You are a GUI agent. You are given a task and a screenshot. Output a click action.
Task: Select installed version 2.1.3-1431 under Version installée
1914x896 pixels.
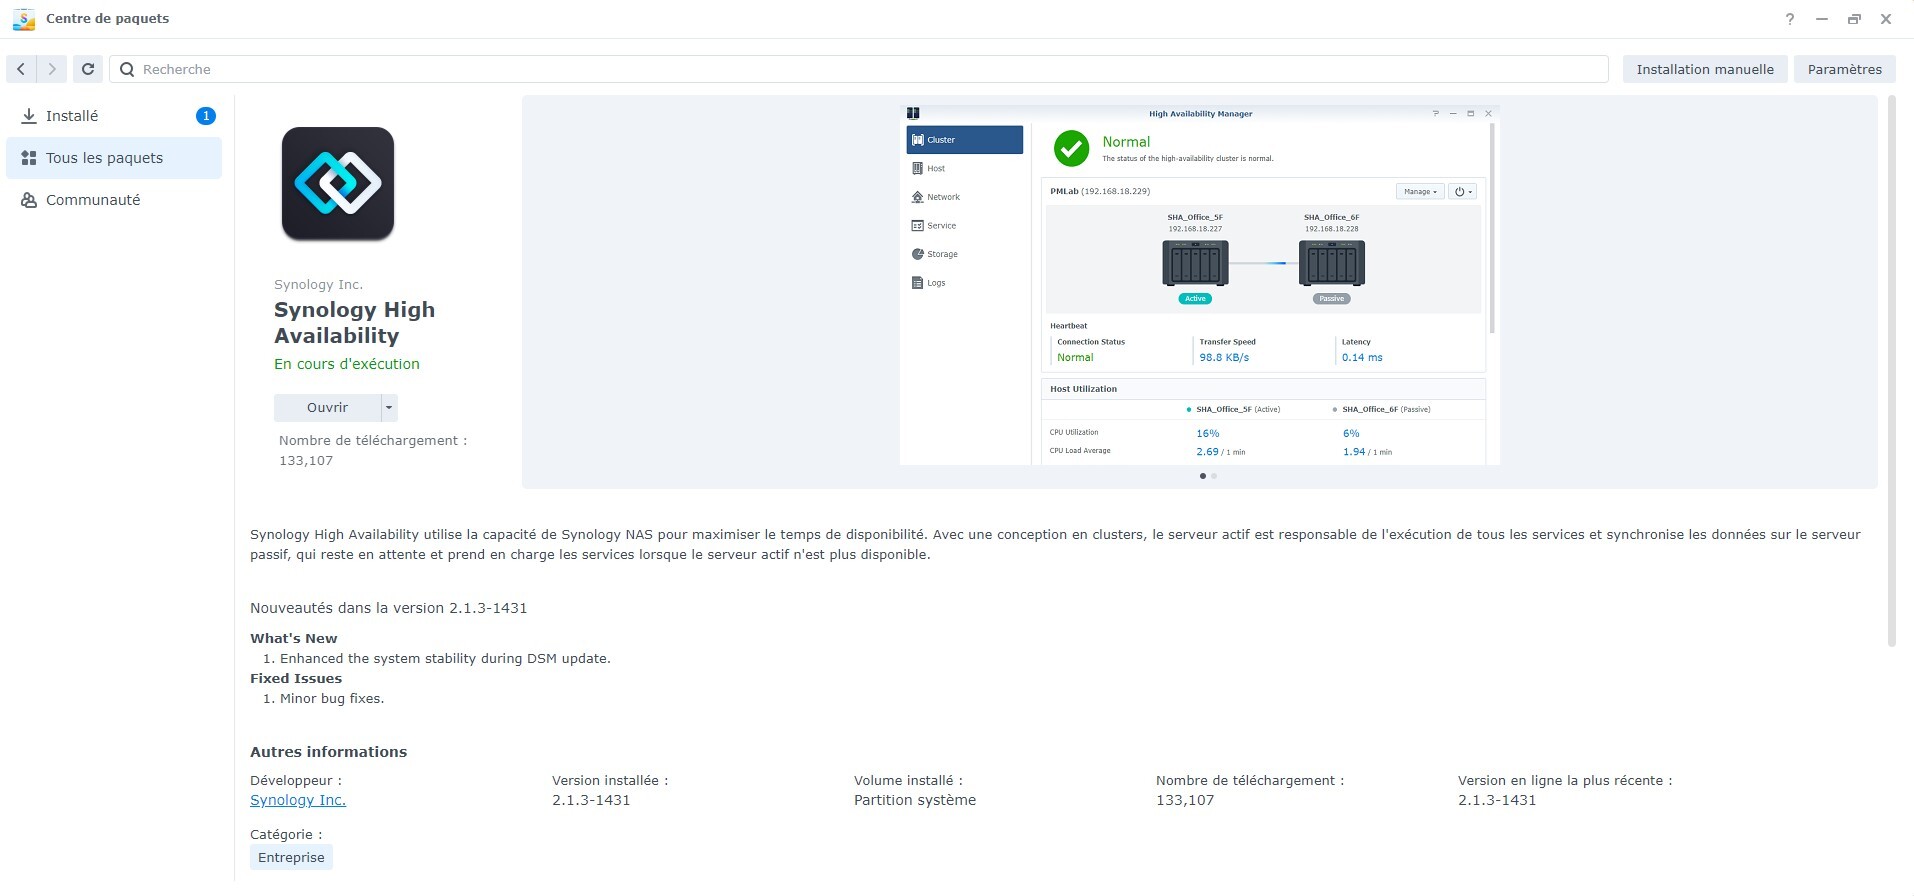[x=591, y=800]
